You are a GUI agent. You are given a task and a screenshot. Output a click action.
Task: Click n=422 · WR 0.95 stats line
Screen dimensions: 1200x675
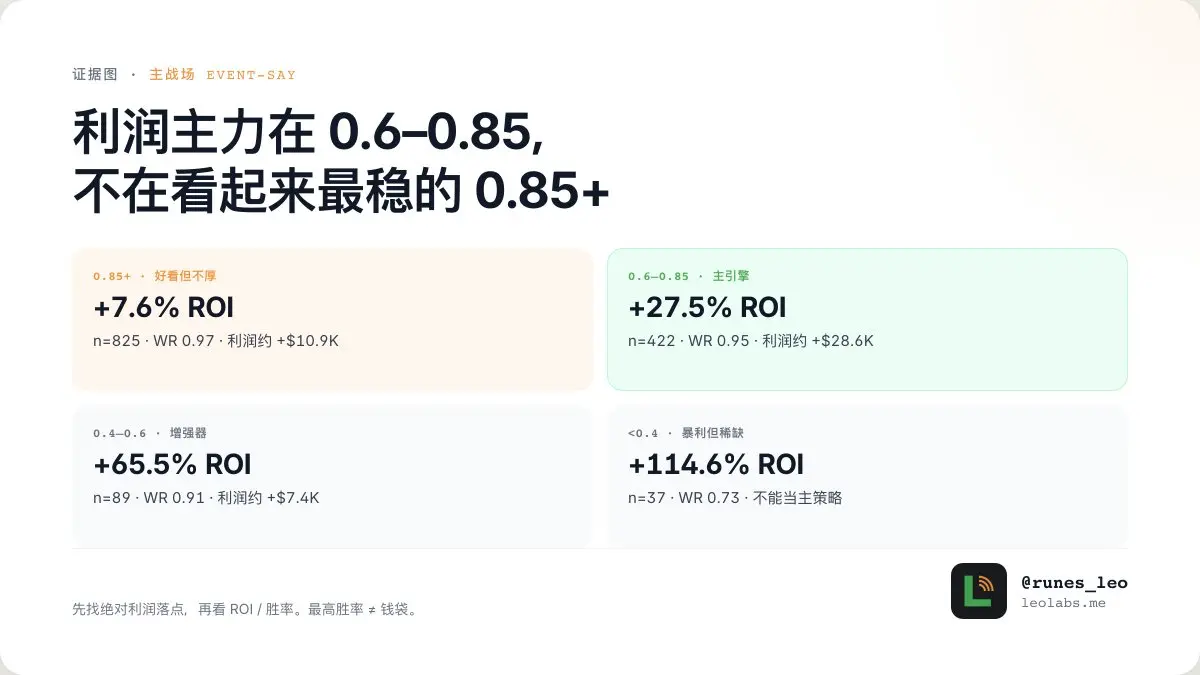[x=751, y=341]
